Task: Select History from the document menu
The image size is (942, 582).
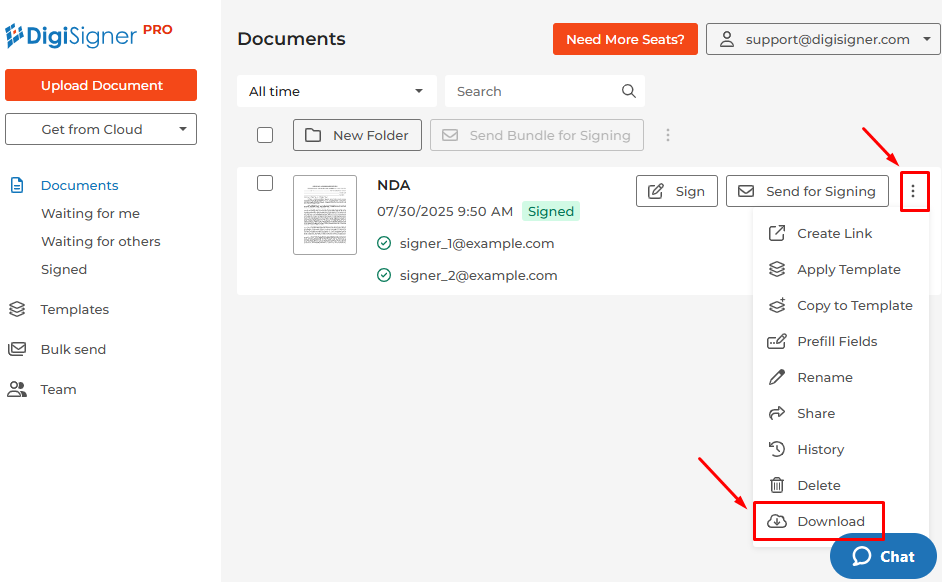Action: point(820,449)
